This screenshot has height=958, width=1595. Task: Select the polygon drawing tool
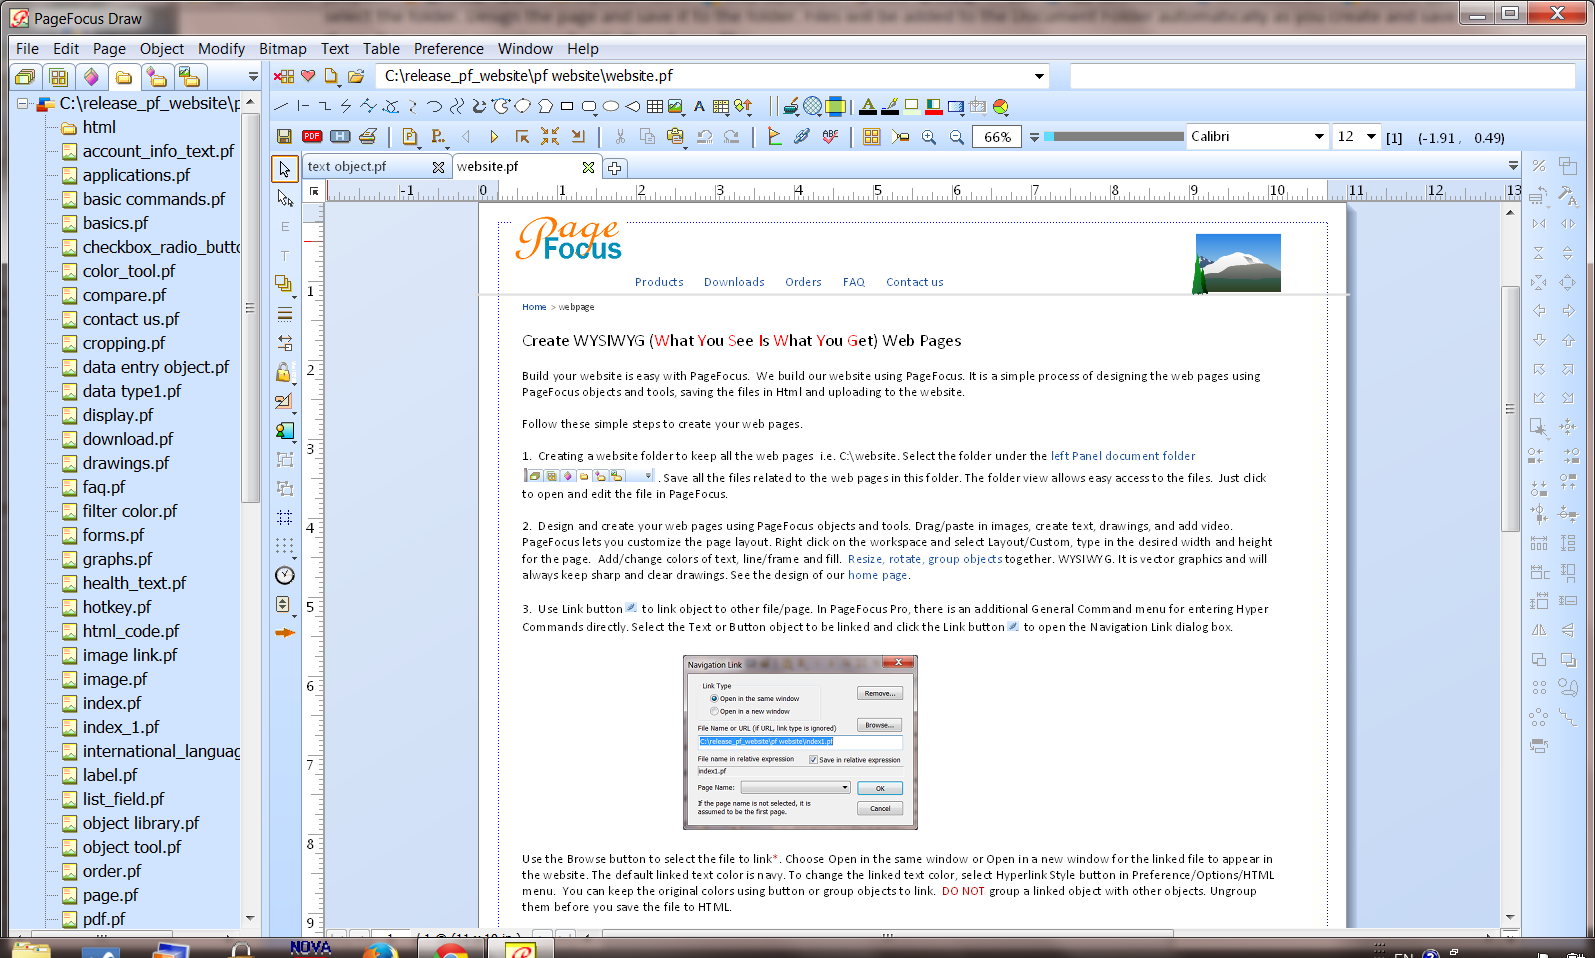pos(545,106)
